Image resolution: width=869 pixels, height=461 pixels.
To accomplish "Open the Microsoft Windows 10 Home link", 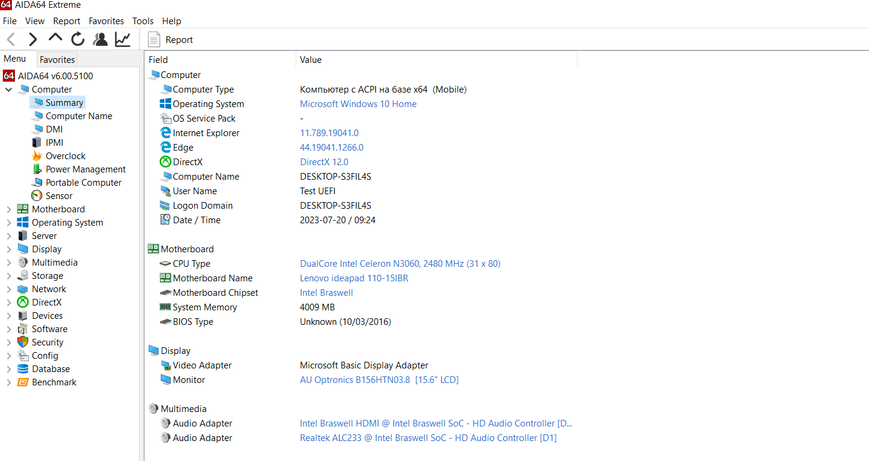I will pos(358,104).
